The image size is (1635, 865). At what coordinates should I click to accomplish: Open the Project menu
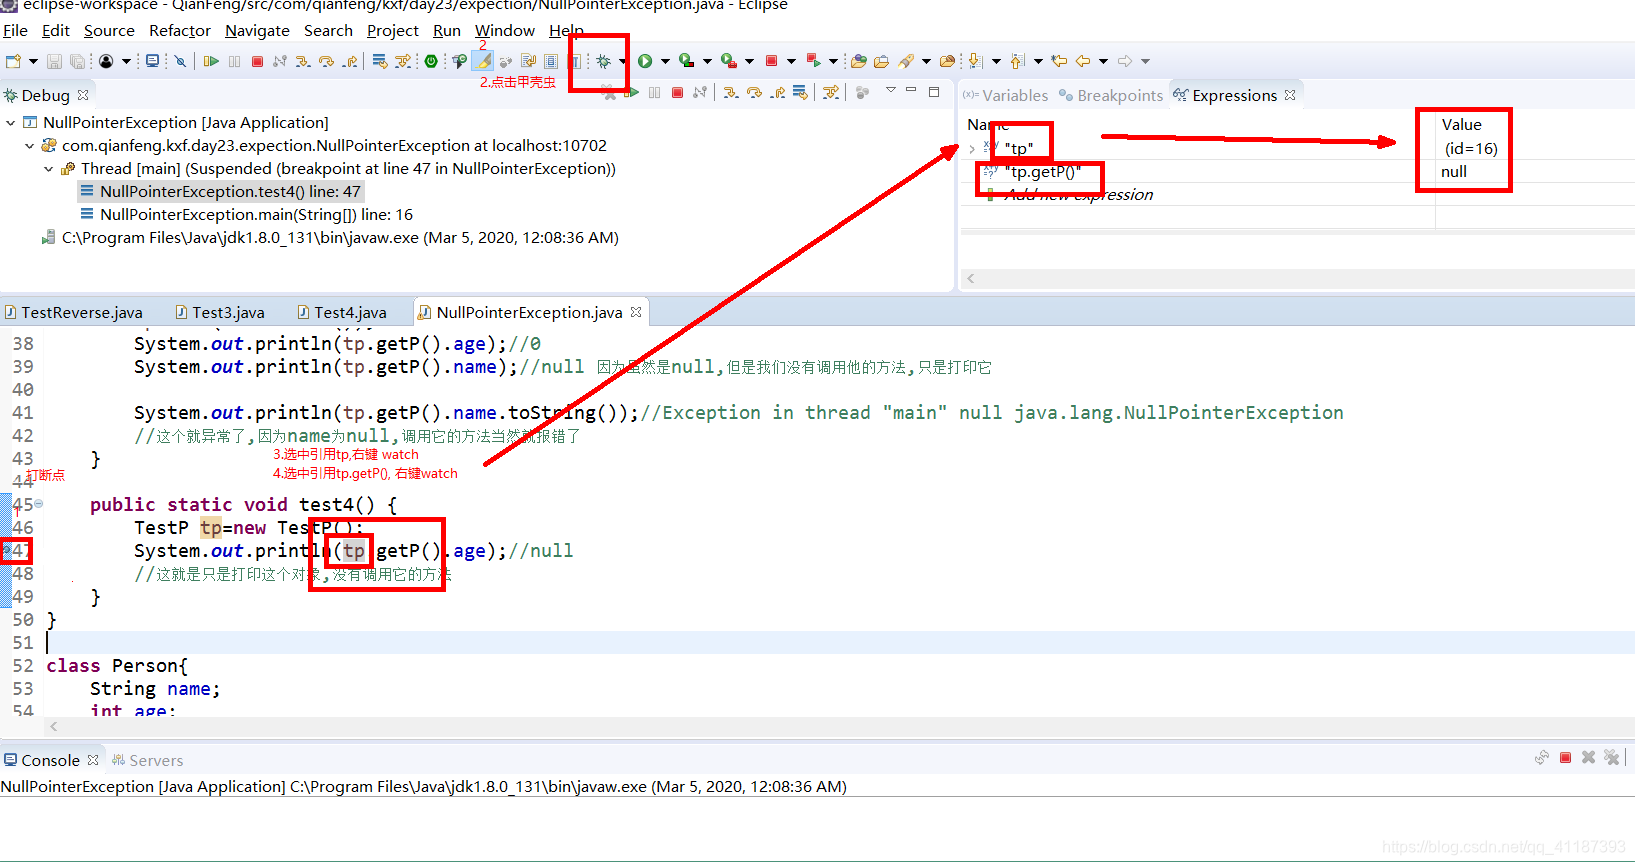coord(393,30)
